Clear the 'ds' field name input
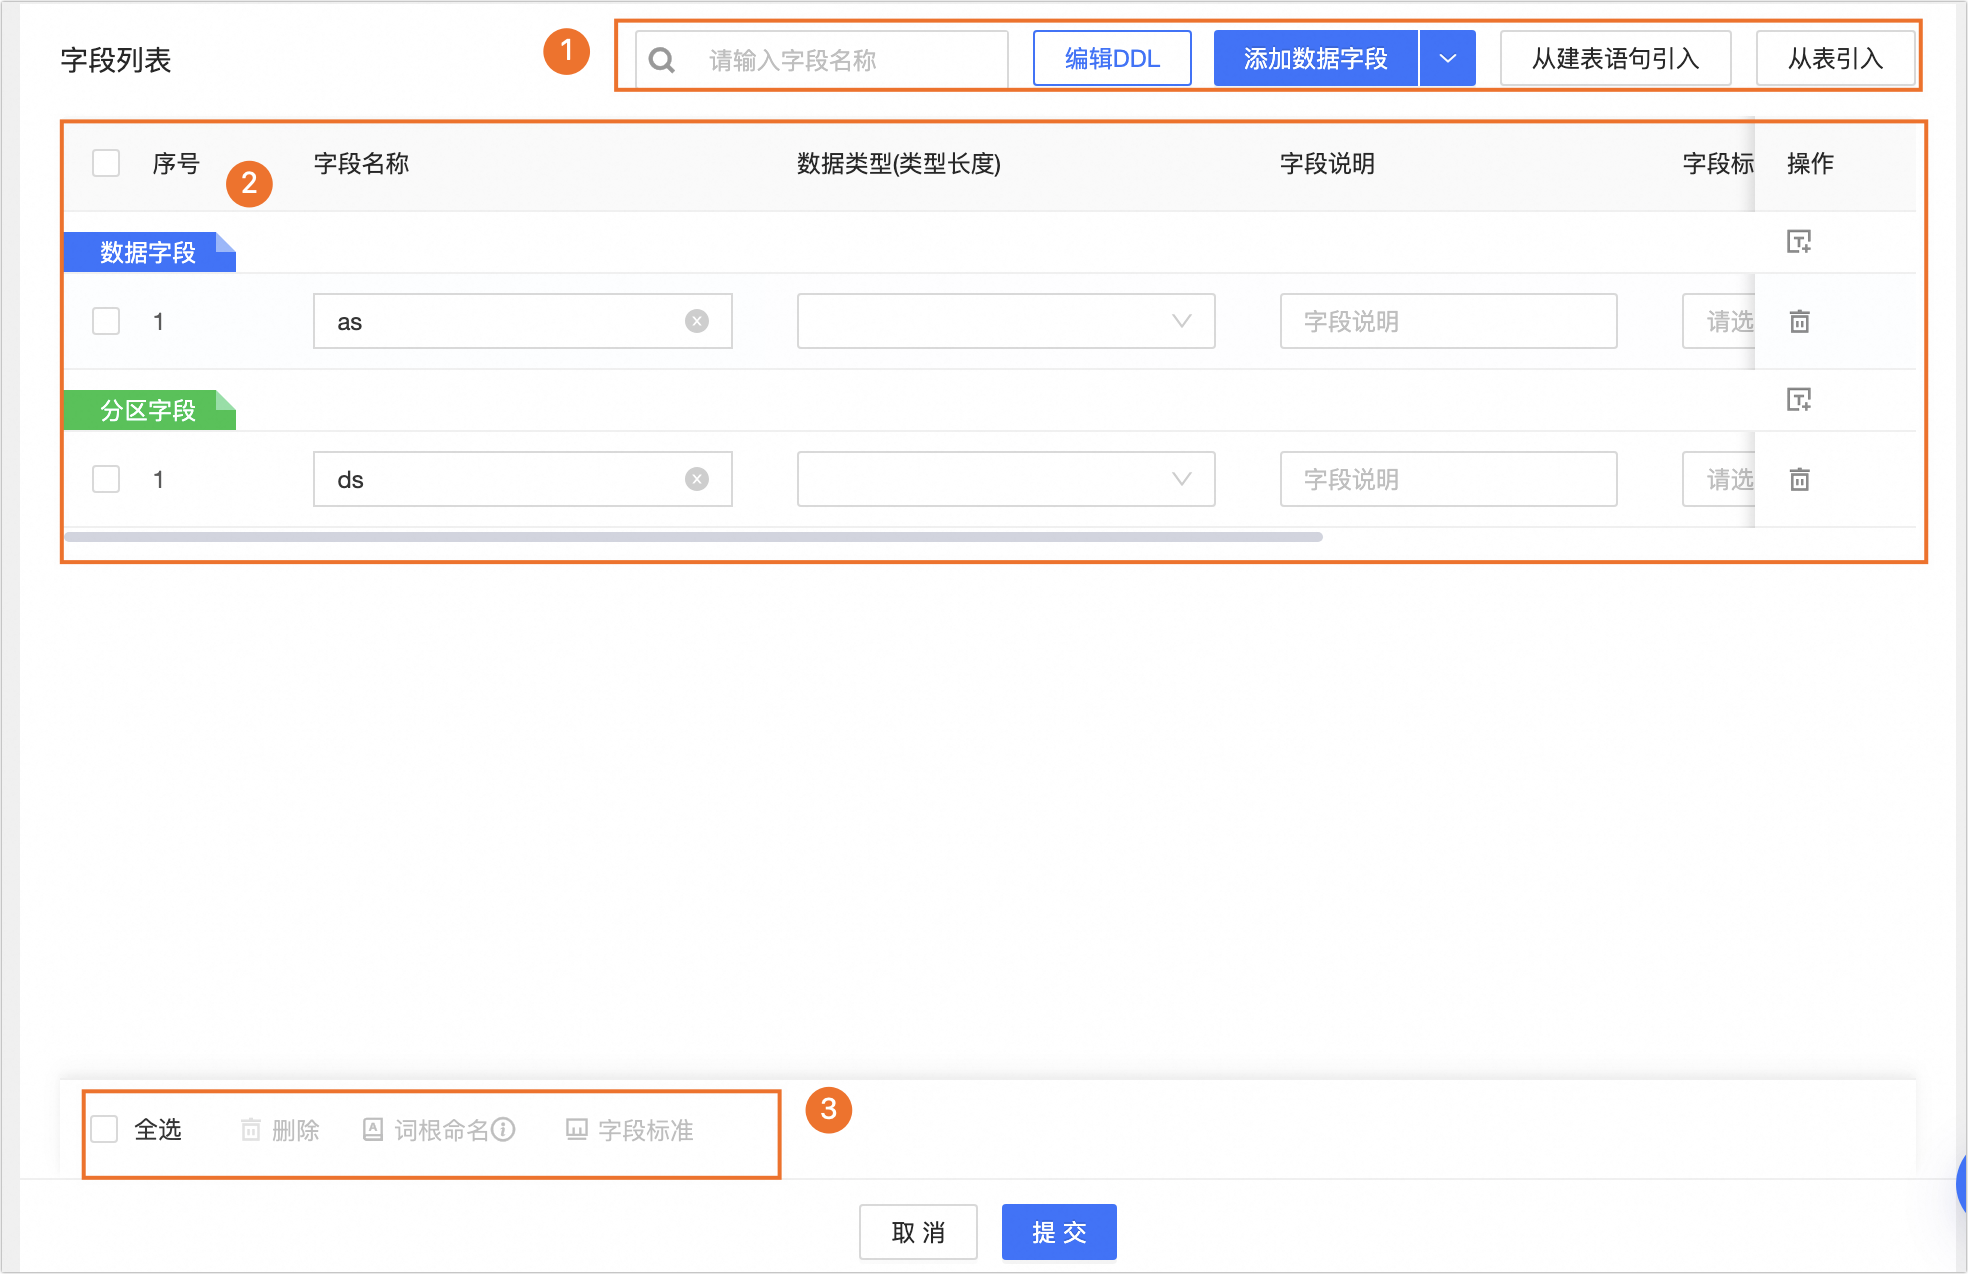 pyautogui.click(x=697, y=479)
